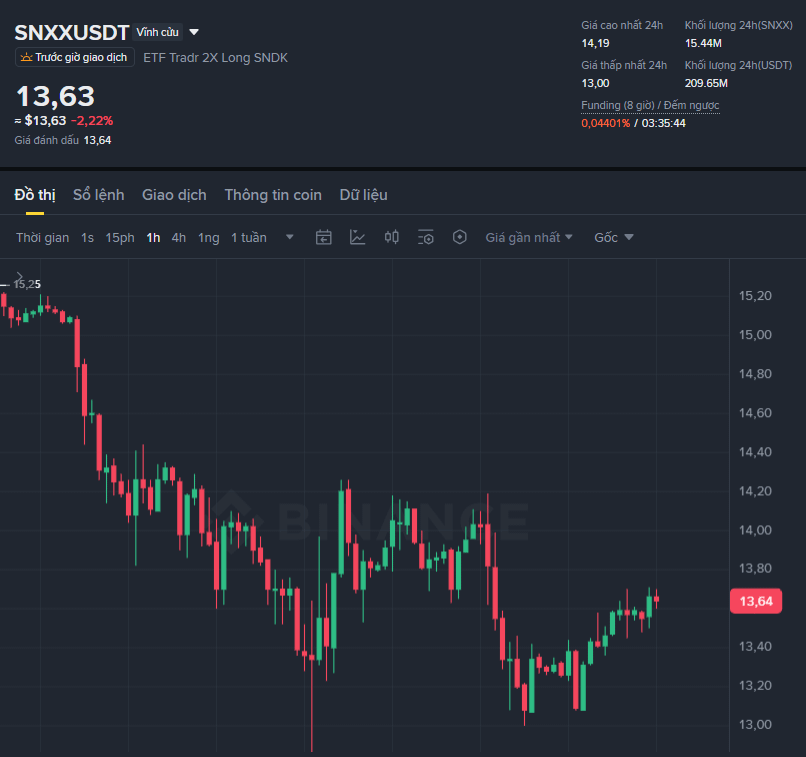Click the Funding (8 giờ) / Đếm ngược link

(x=650, y=105)
